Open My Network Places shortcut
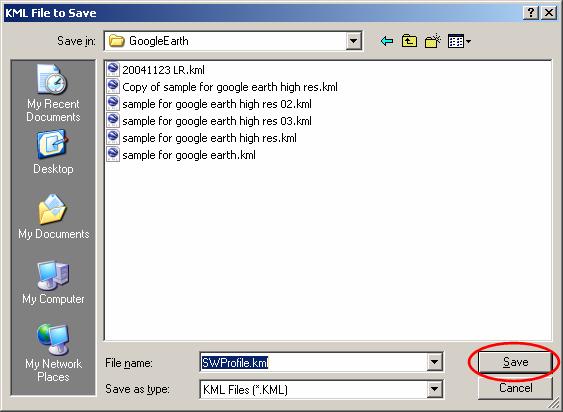This screenshot has height=412, width=563. pos(53,353)
